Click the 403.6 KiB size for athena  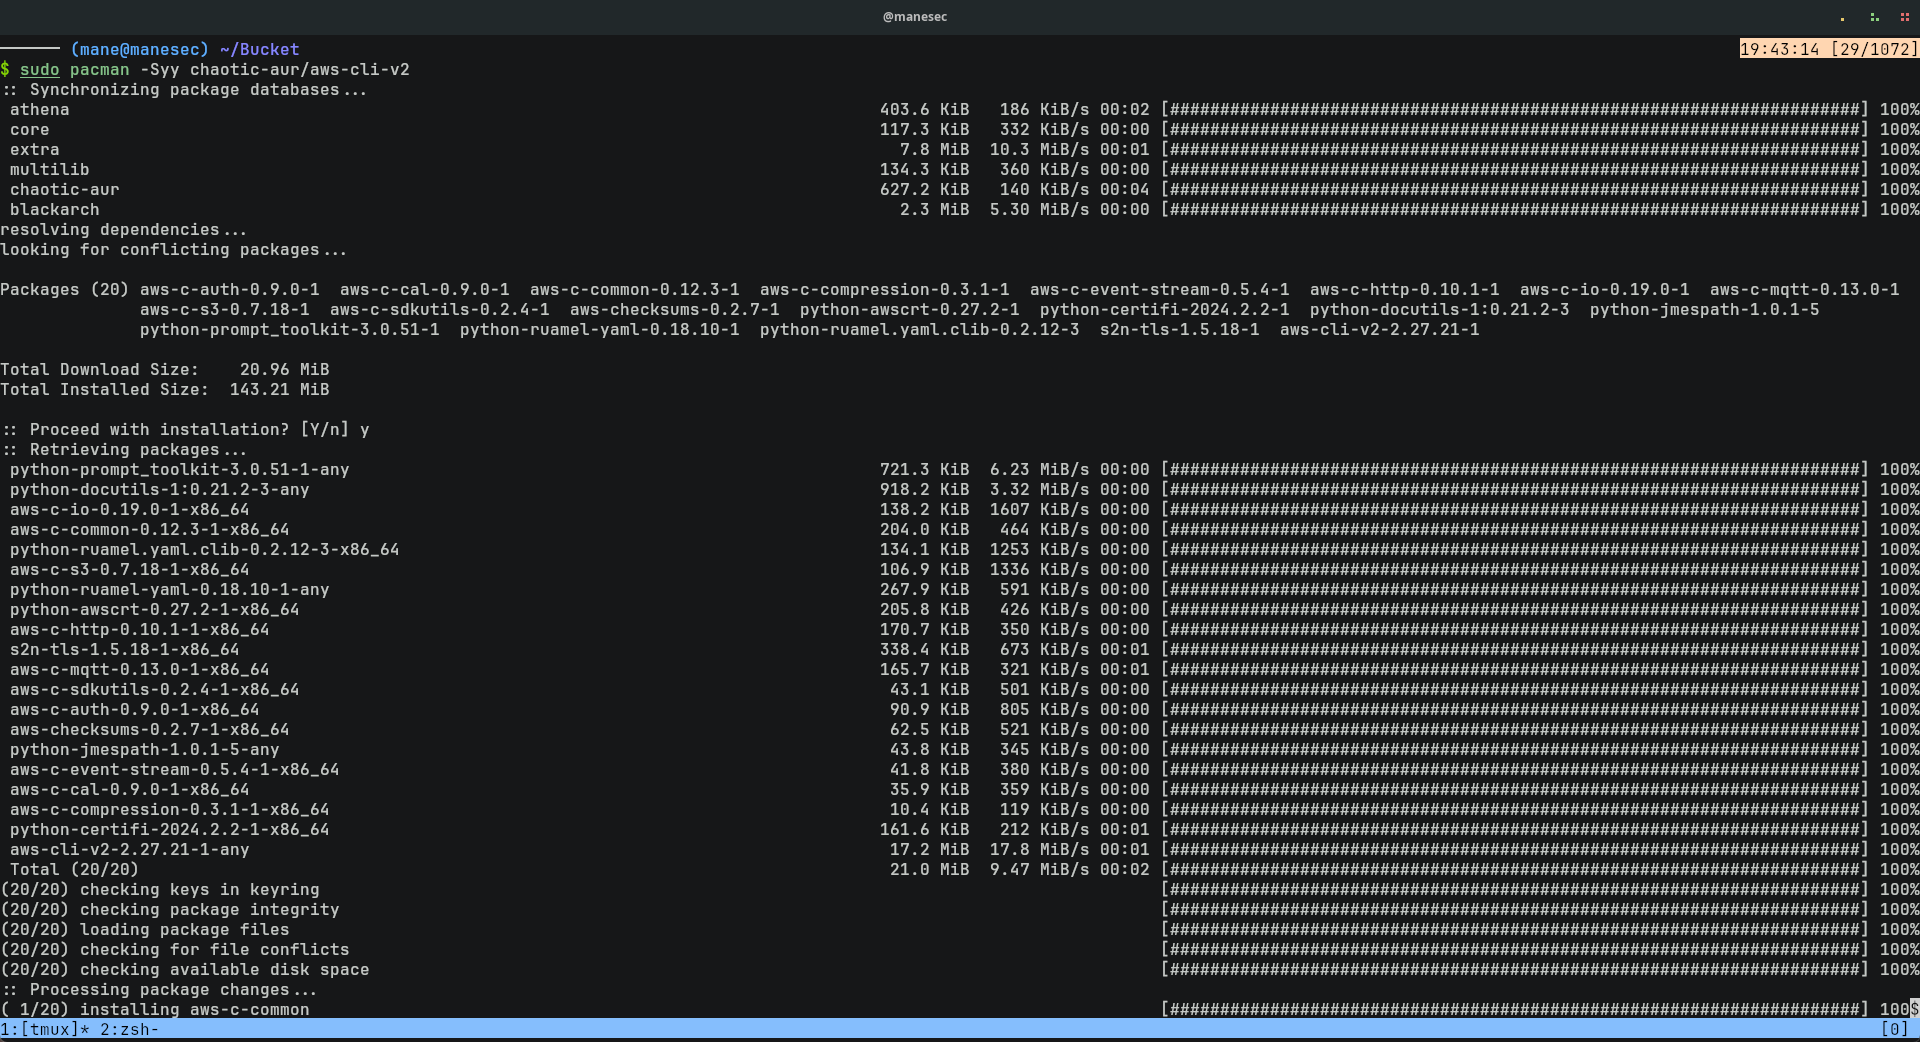click(924, 109)
